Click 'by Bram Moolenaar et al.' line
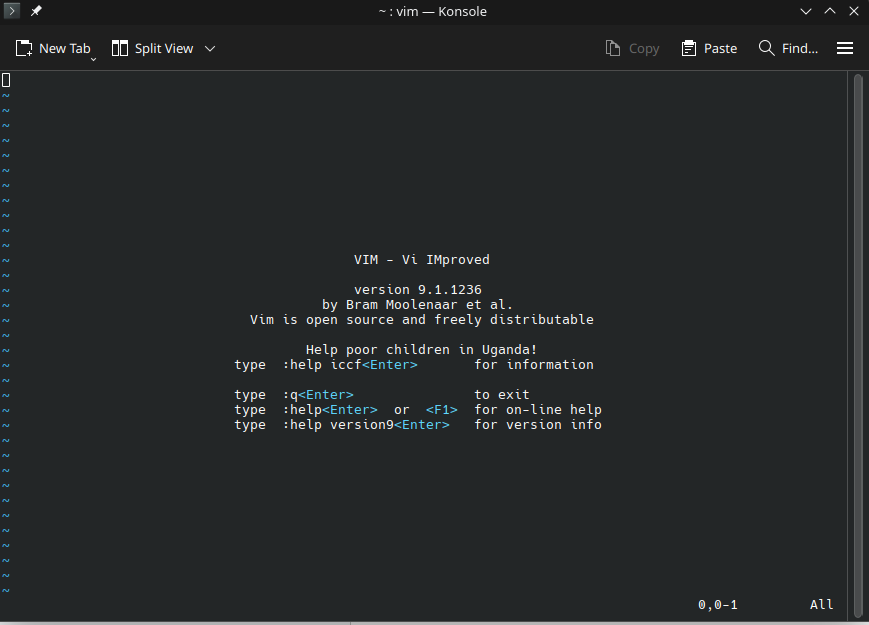Image resolution: width=869 pixels, height=625 pixels. [x=417, y=305]
